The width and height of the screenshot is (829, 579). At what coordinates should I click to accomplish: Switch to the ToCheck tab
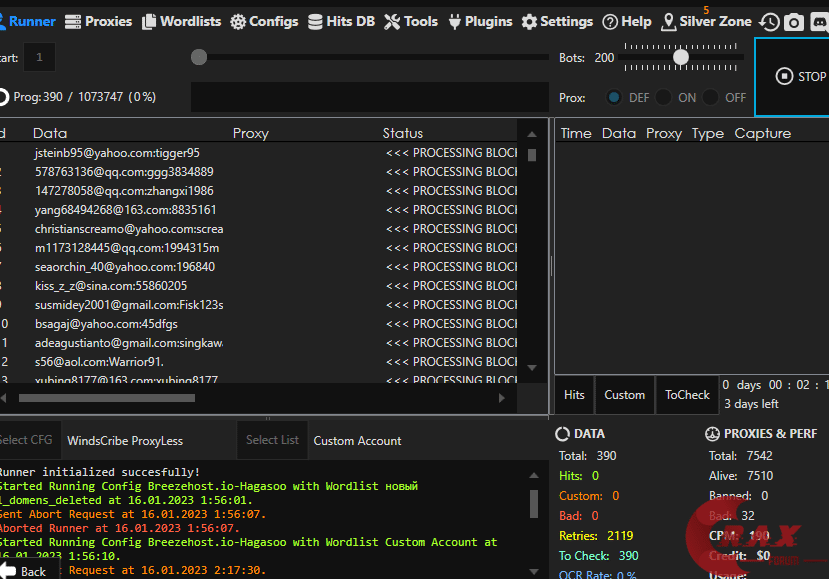tap(687, 395)
